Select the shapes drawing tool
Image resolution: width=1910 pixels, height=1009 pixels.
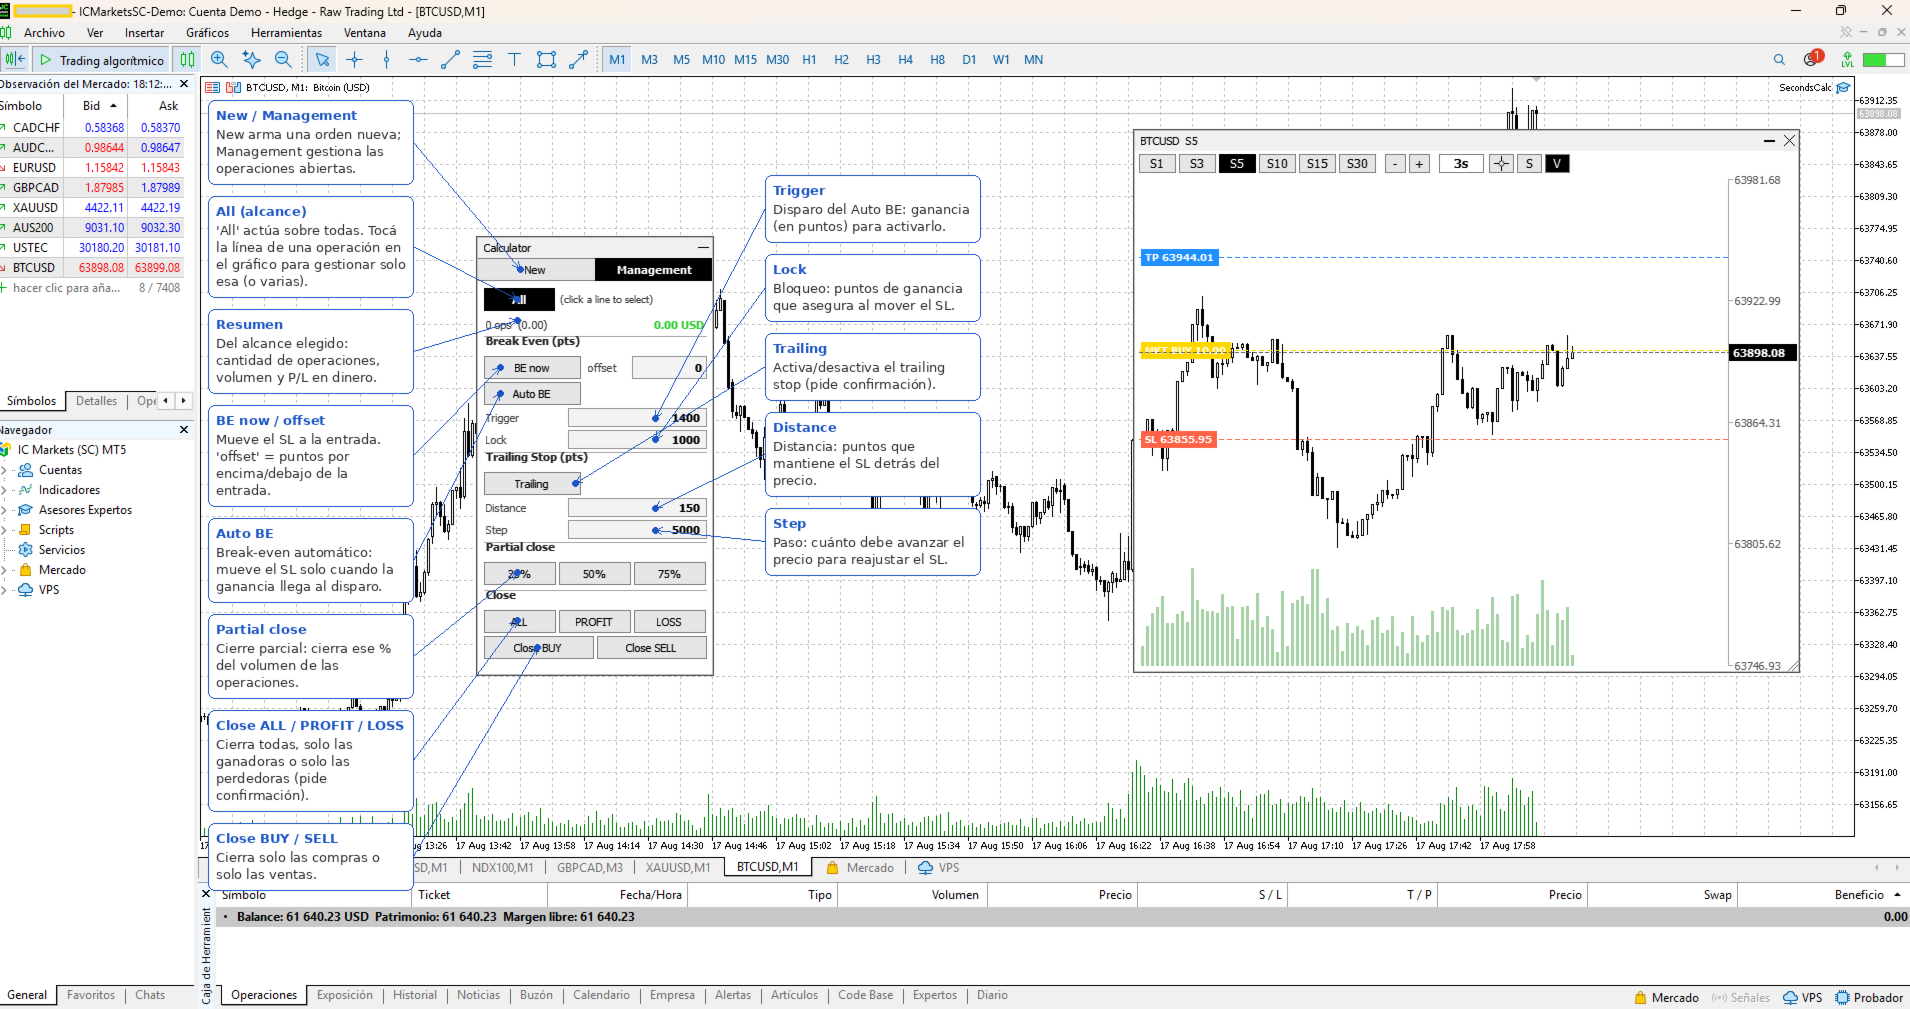pos(546,60)
